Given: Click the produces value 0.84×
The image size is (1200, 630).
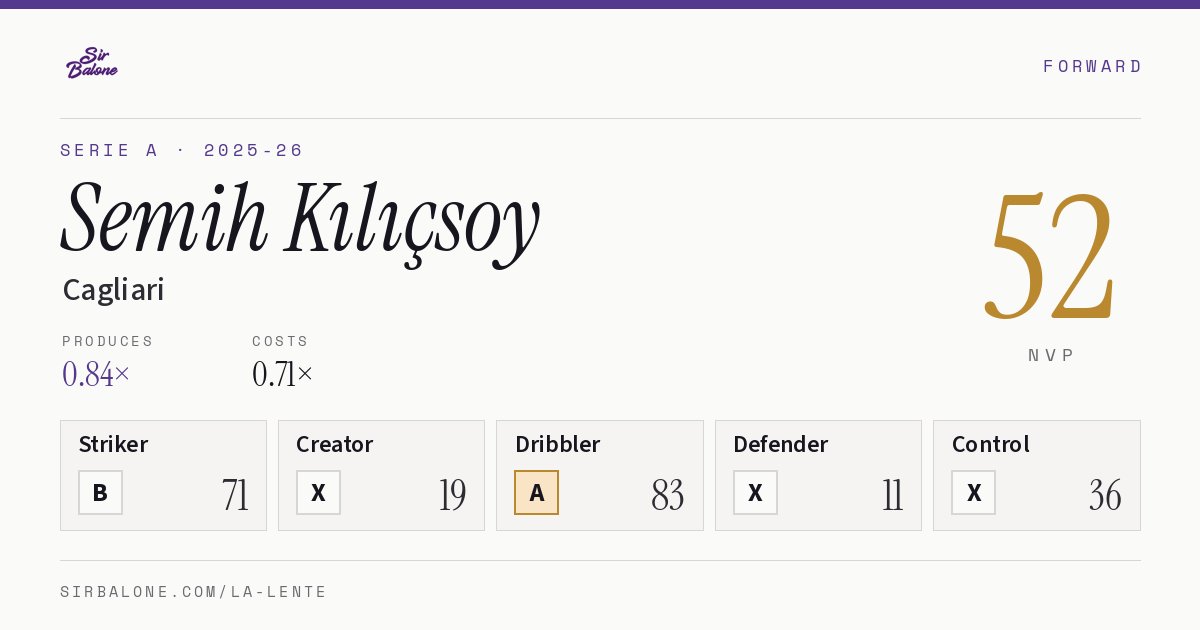Looking at the screenshot, I should coord(96,374).
